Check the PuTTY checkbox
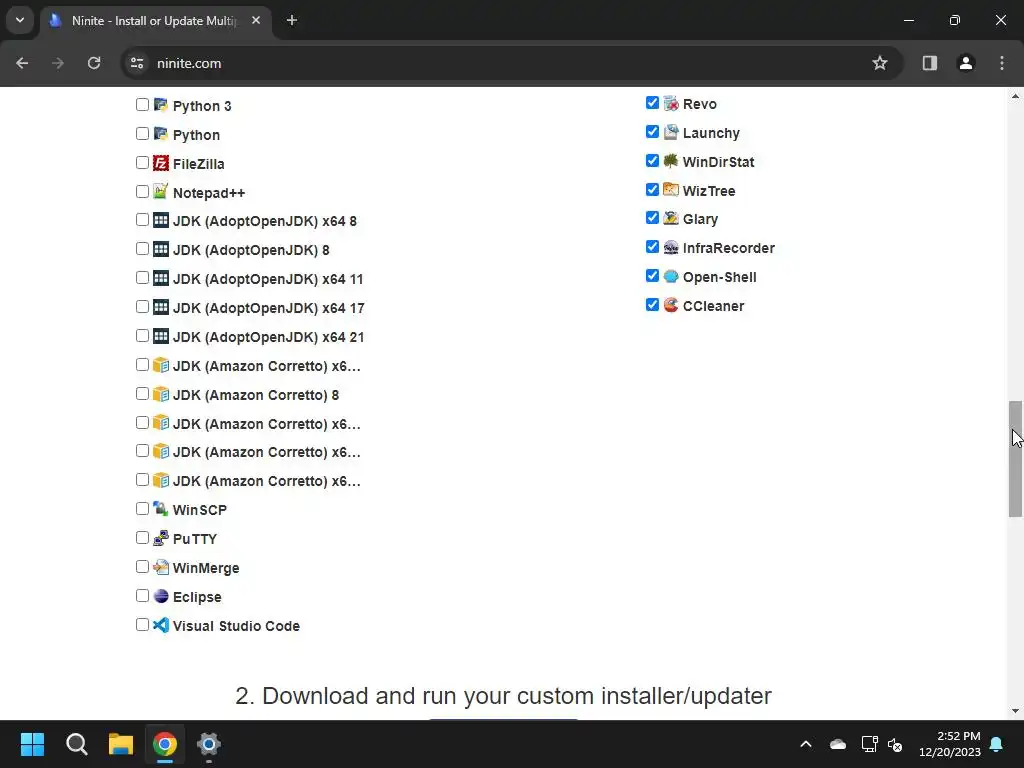The height and width of the screenshot is (768, 1024). click(142, 537)
